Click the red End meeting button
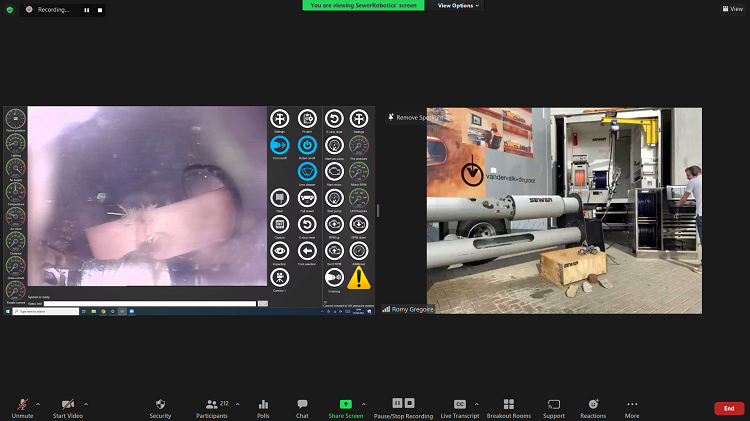The height and width of the screenshot is (421, 750). point(729,408)
